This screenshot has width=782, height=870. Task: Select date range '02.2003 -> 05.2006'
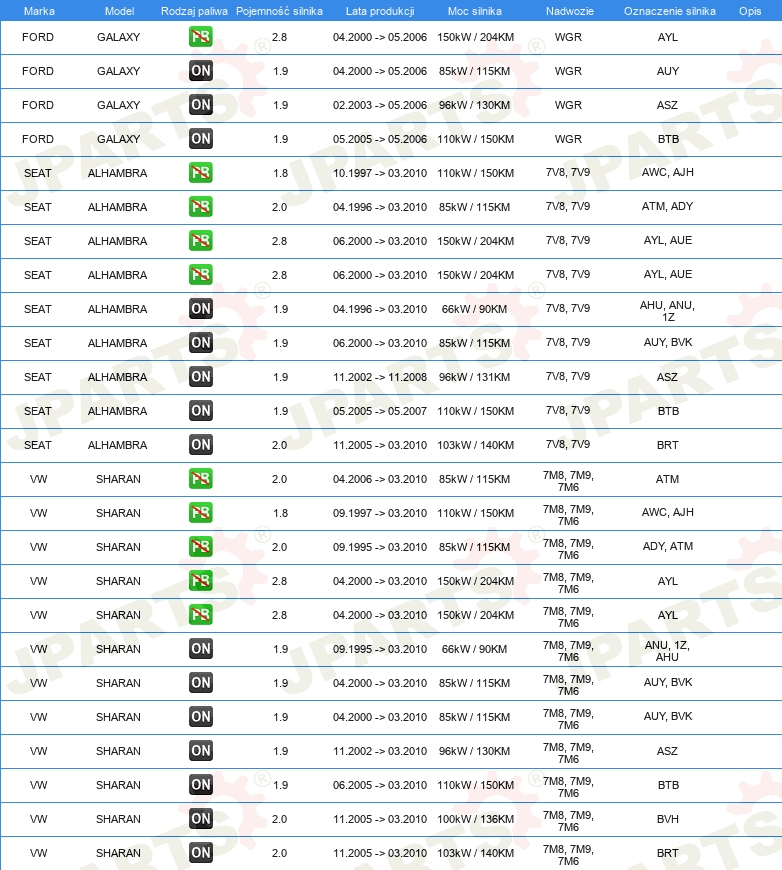click(x=380, y=105)
